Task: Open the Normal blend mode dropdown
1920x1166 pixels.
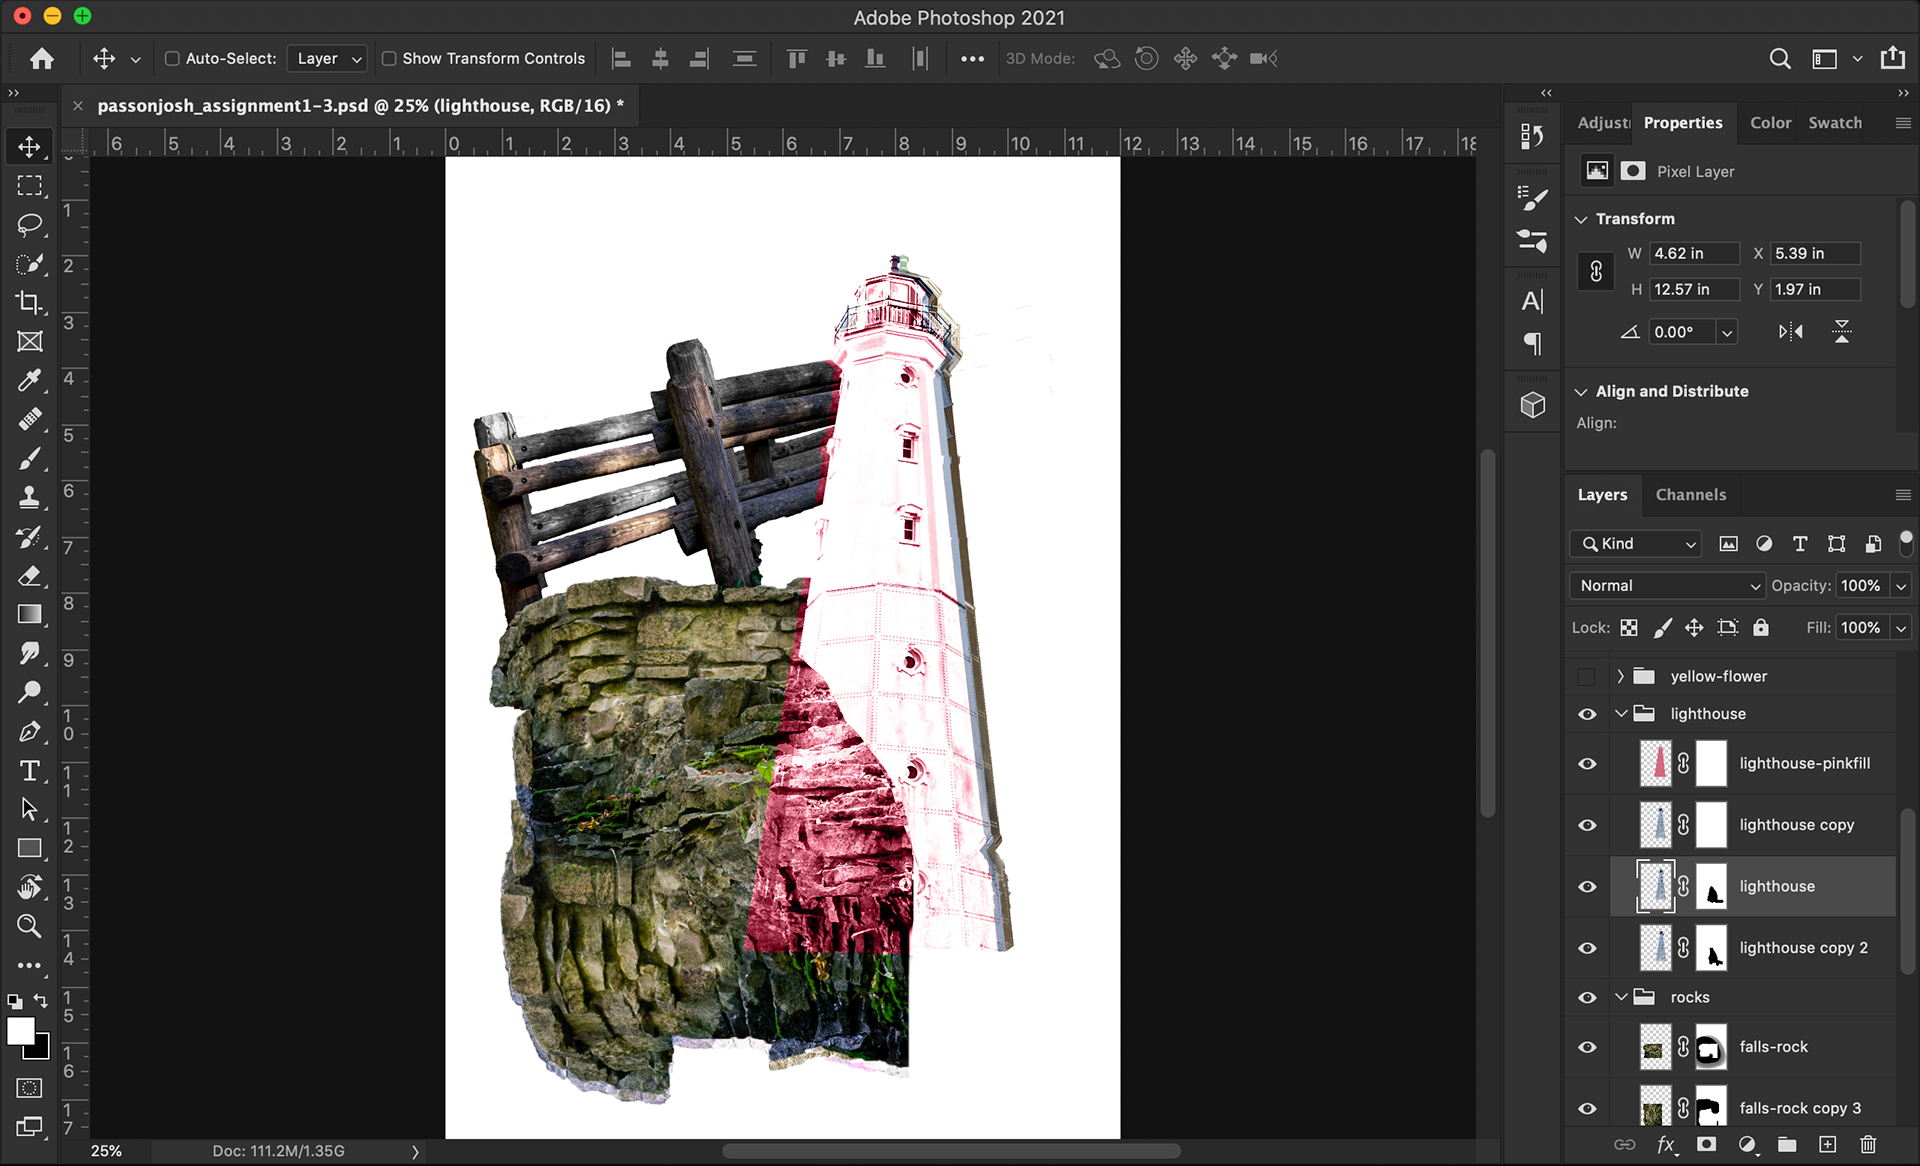Action: pos(1667,586)
